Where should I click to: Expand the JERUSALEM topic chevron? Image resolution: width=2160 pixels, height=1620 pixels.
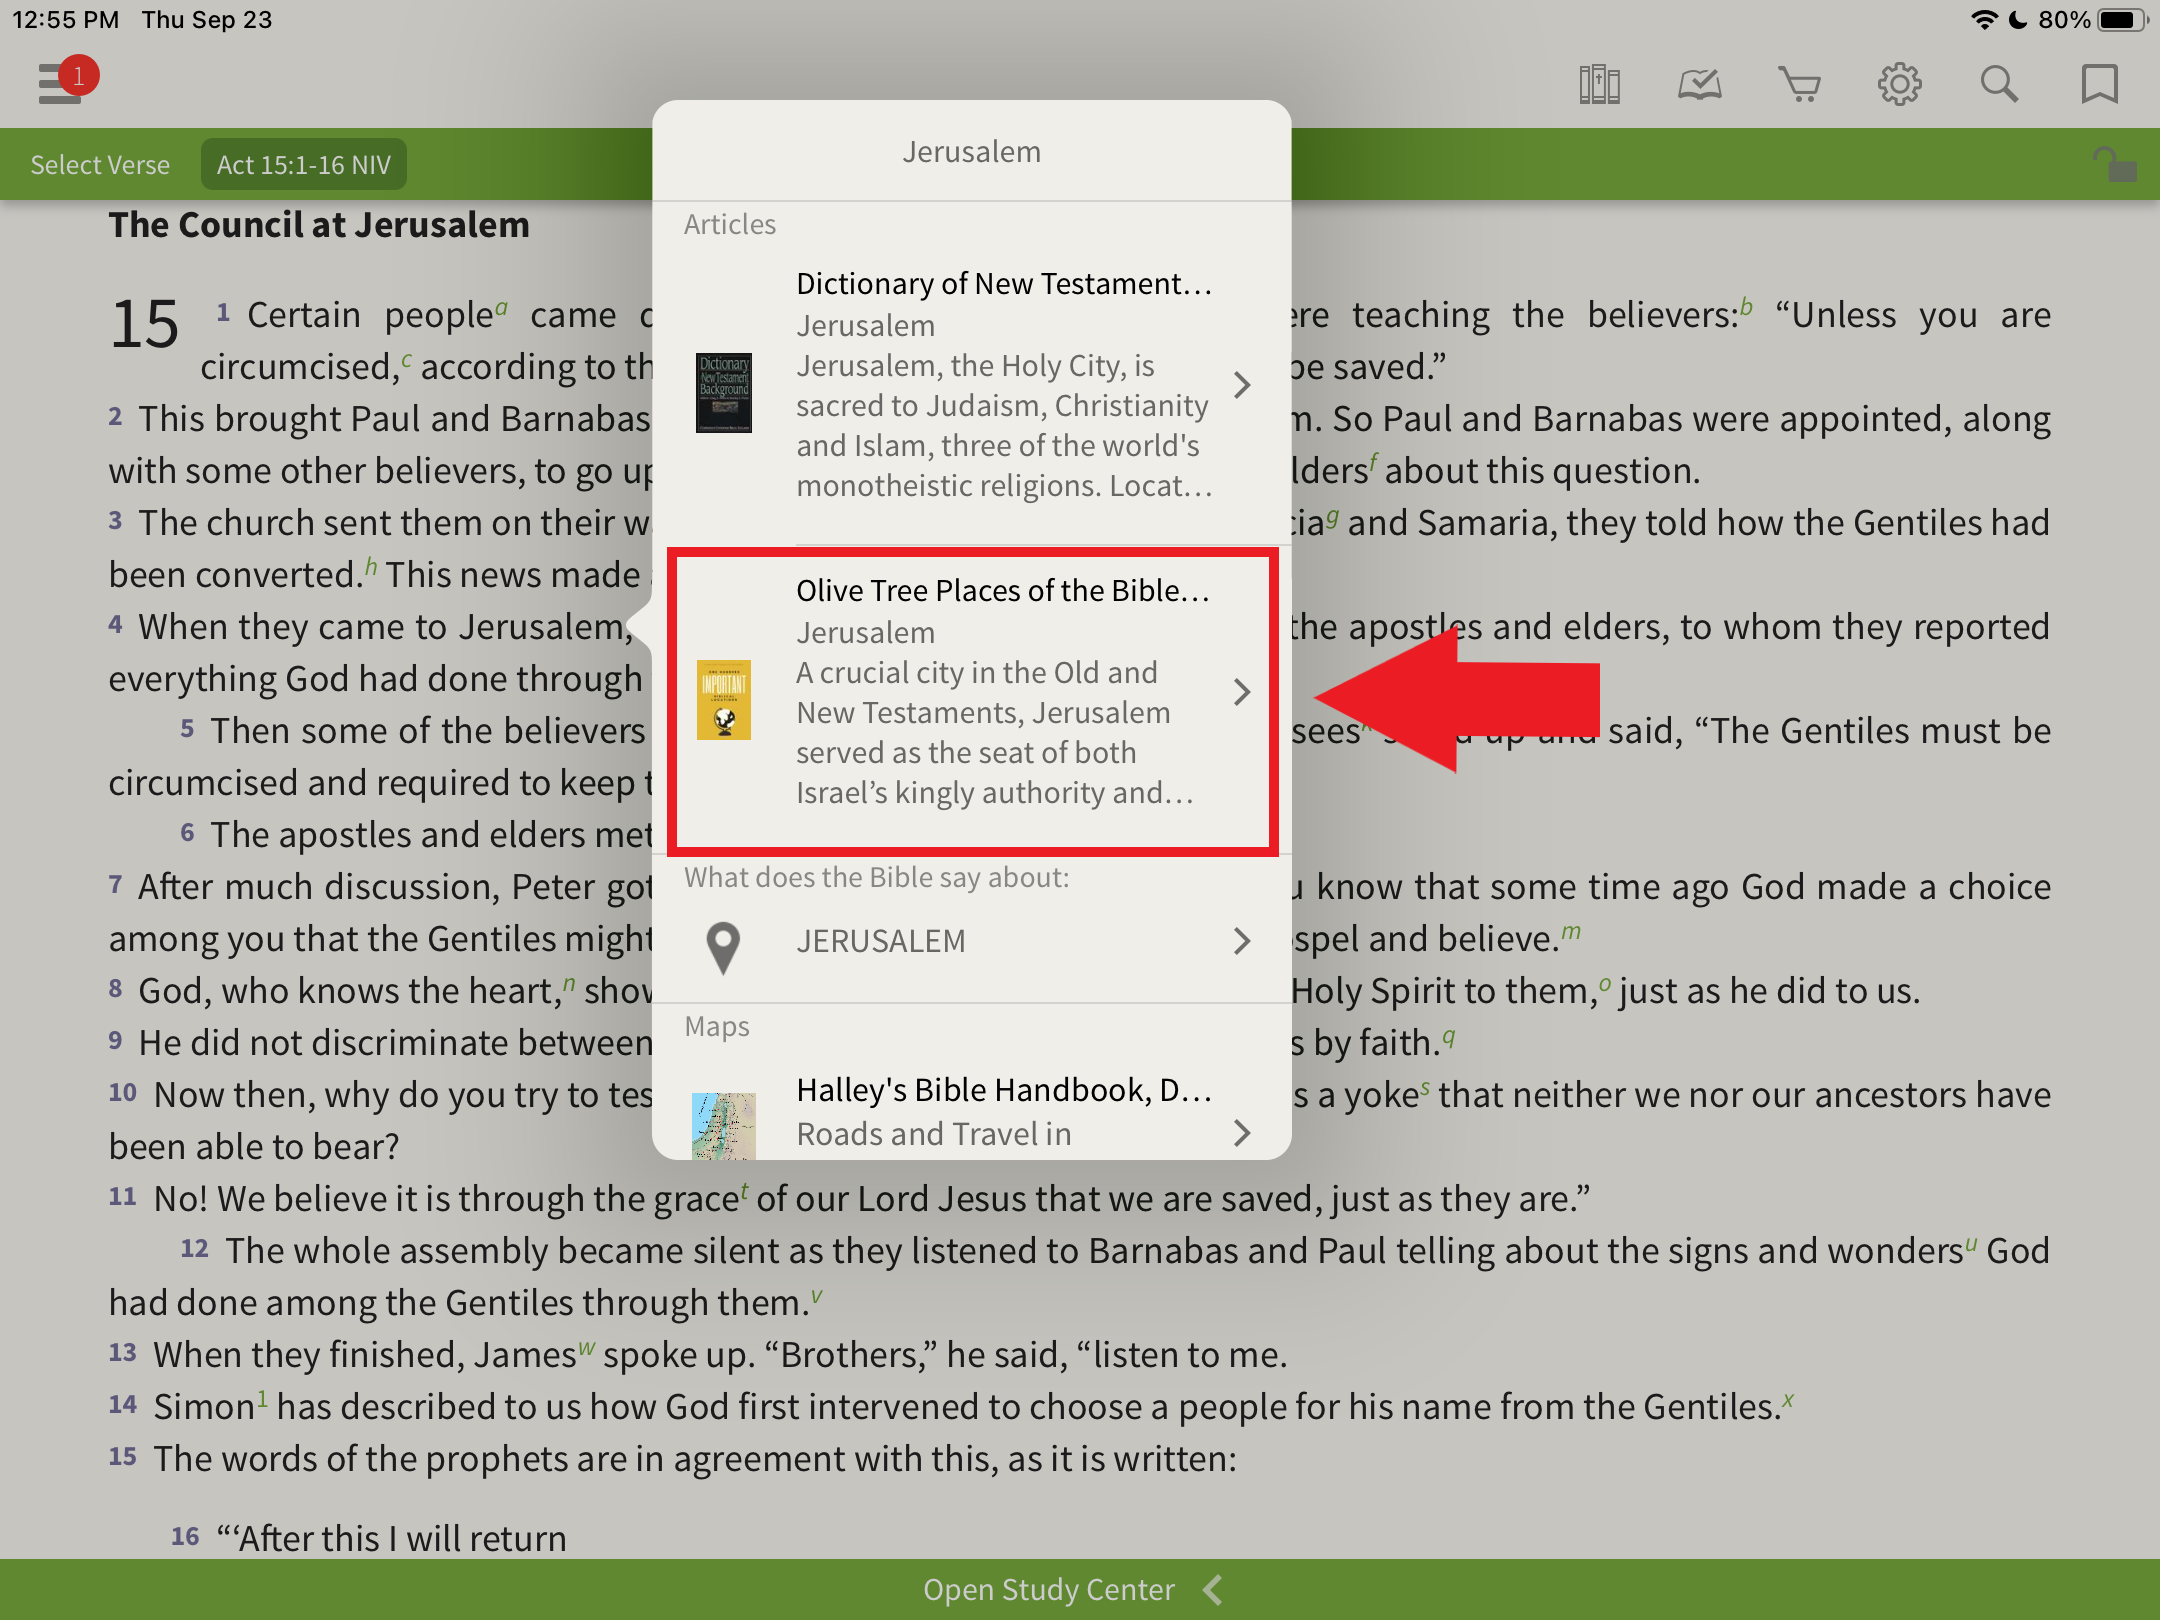click(1242, 941)
